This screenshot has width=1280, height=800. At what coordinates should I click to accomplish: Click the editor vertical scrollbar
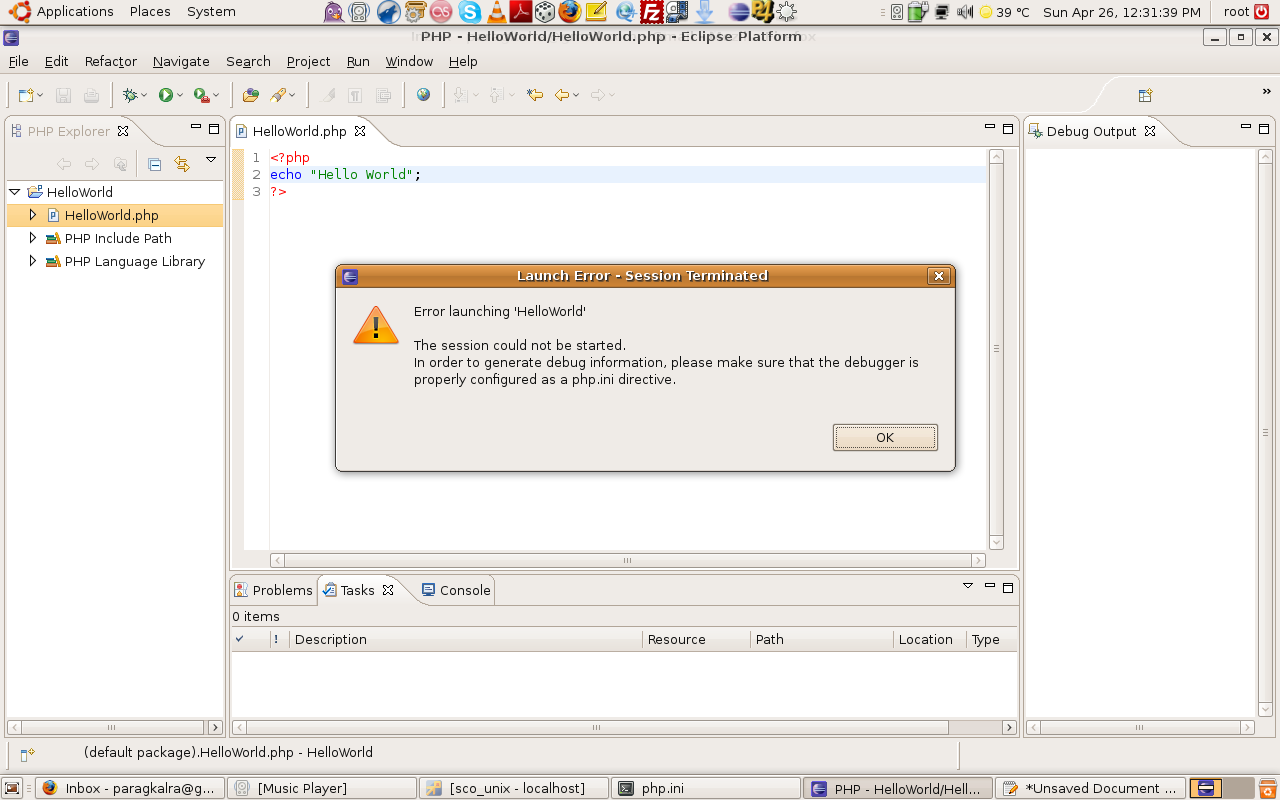(x=996, y=349)
